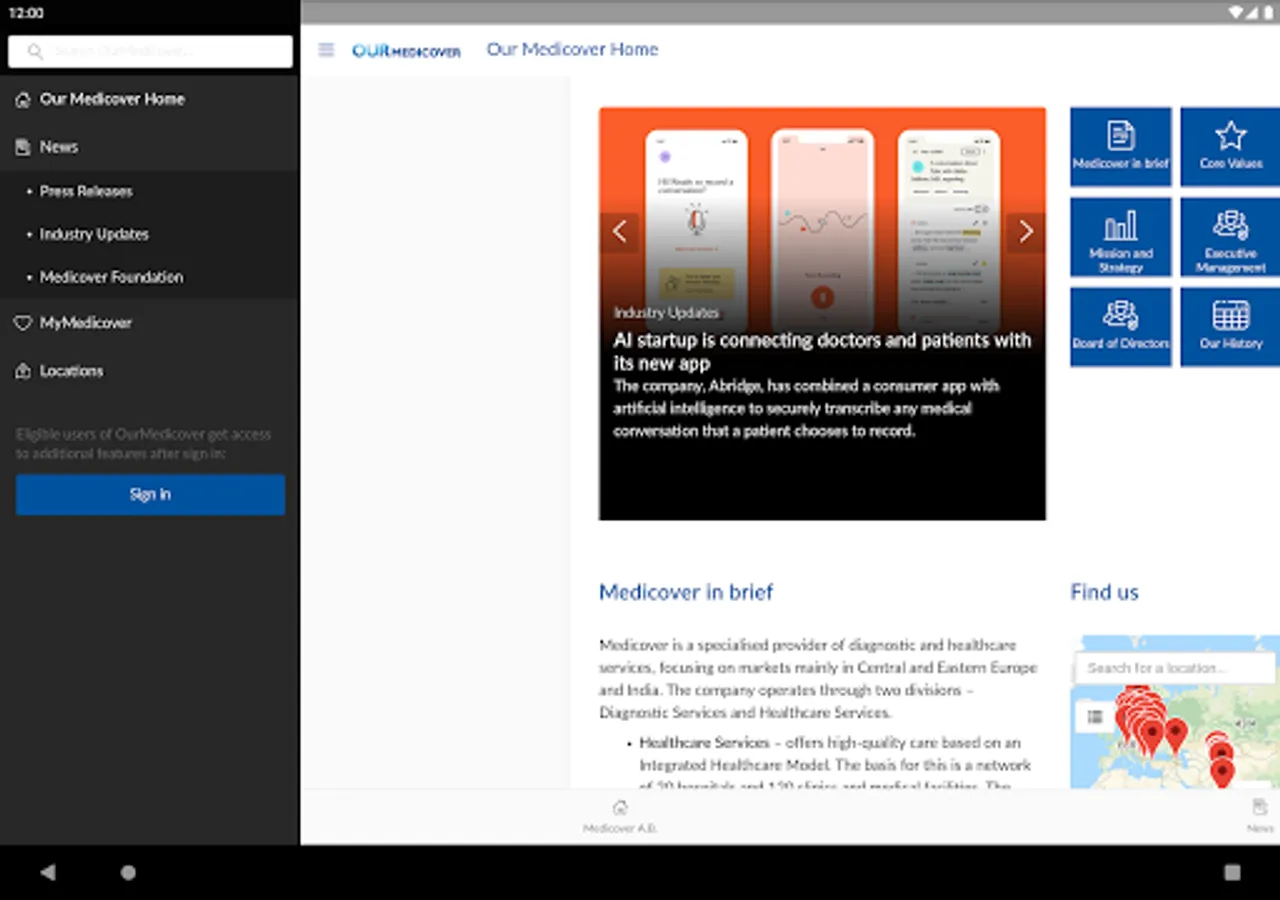Open the Board of Directors tile
Viewport: 1280px width, 900px height.
coord(1121,327)
